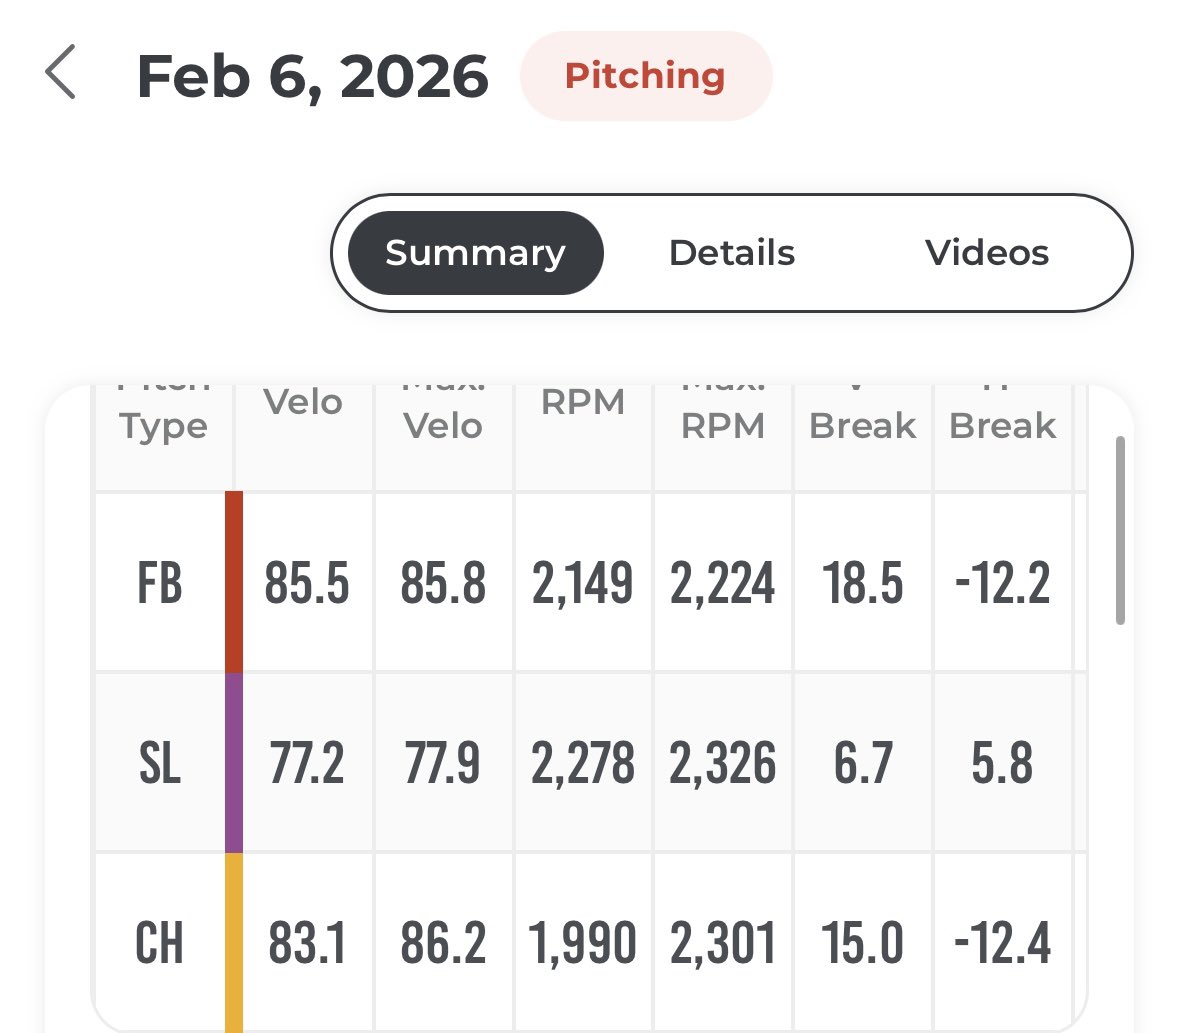This screenshot has height=1033, width=1179.
Task: Select the Summary tab
Action: click(x=475, y=253)
